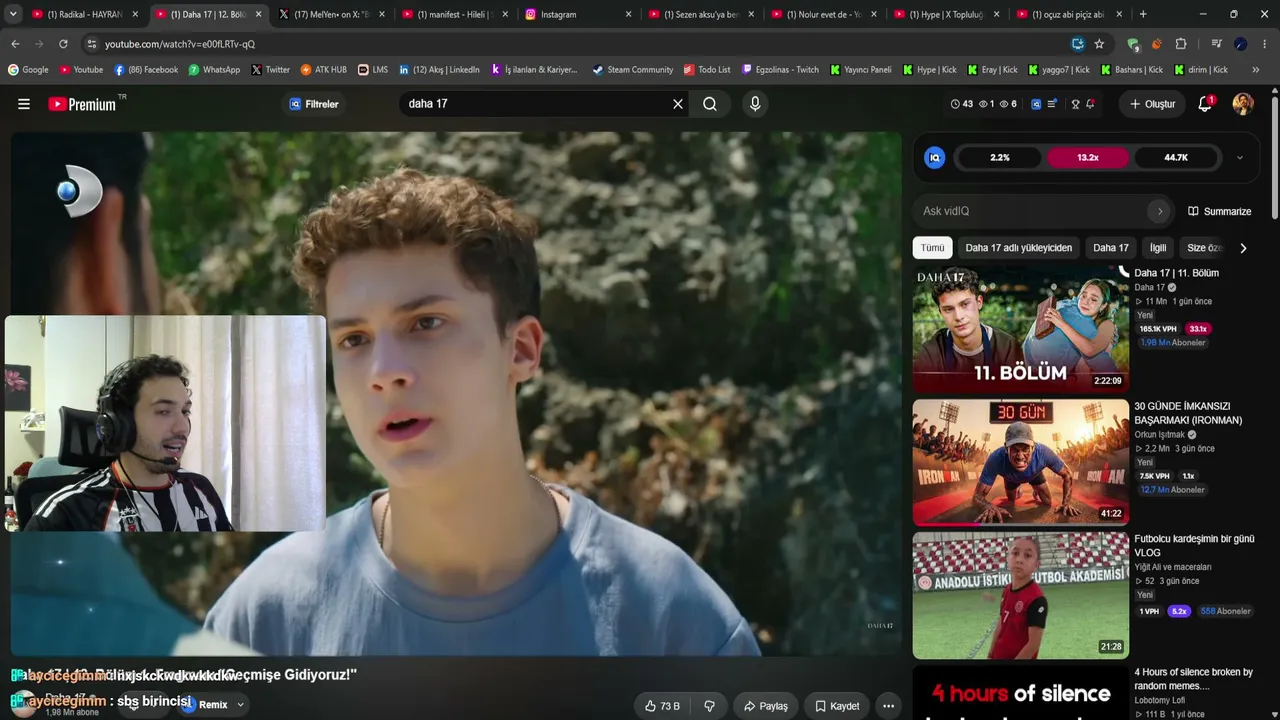Show more filter chips with right arrow

coord(1243,248)
